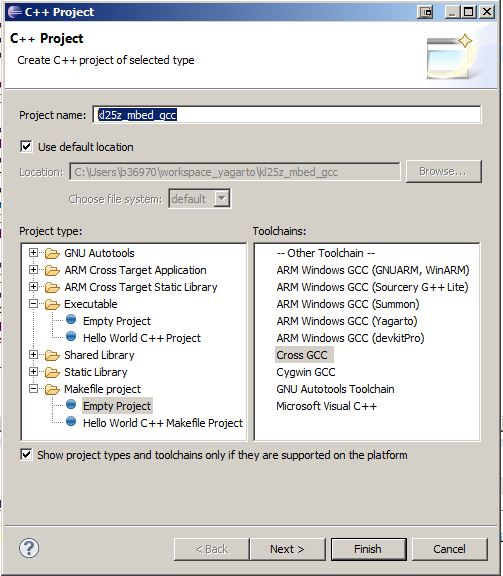Select ARM Cross Target Application text
503x576 pixels.
pyautogui.click(x=135, y=270)
